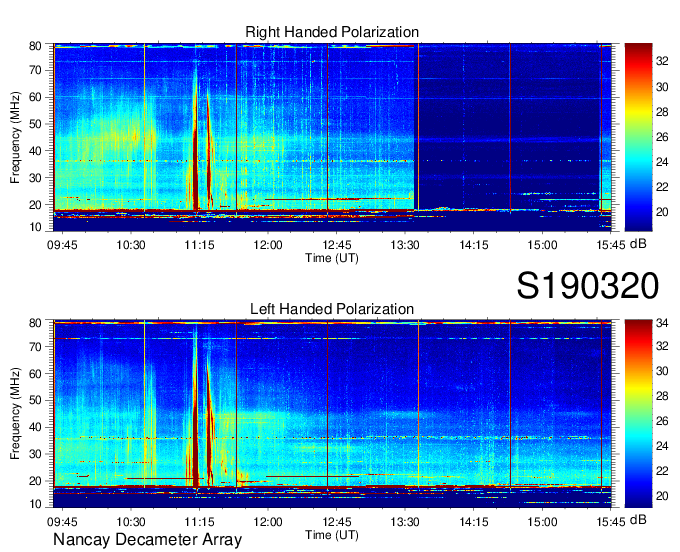Click the "10" frequency tick of Right Handed plot
Viewport: 680px width, 552px height.
[35, 227]
